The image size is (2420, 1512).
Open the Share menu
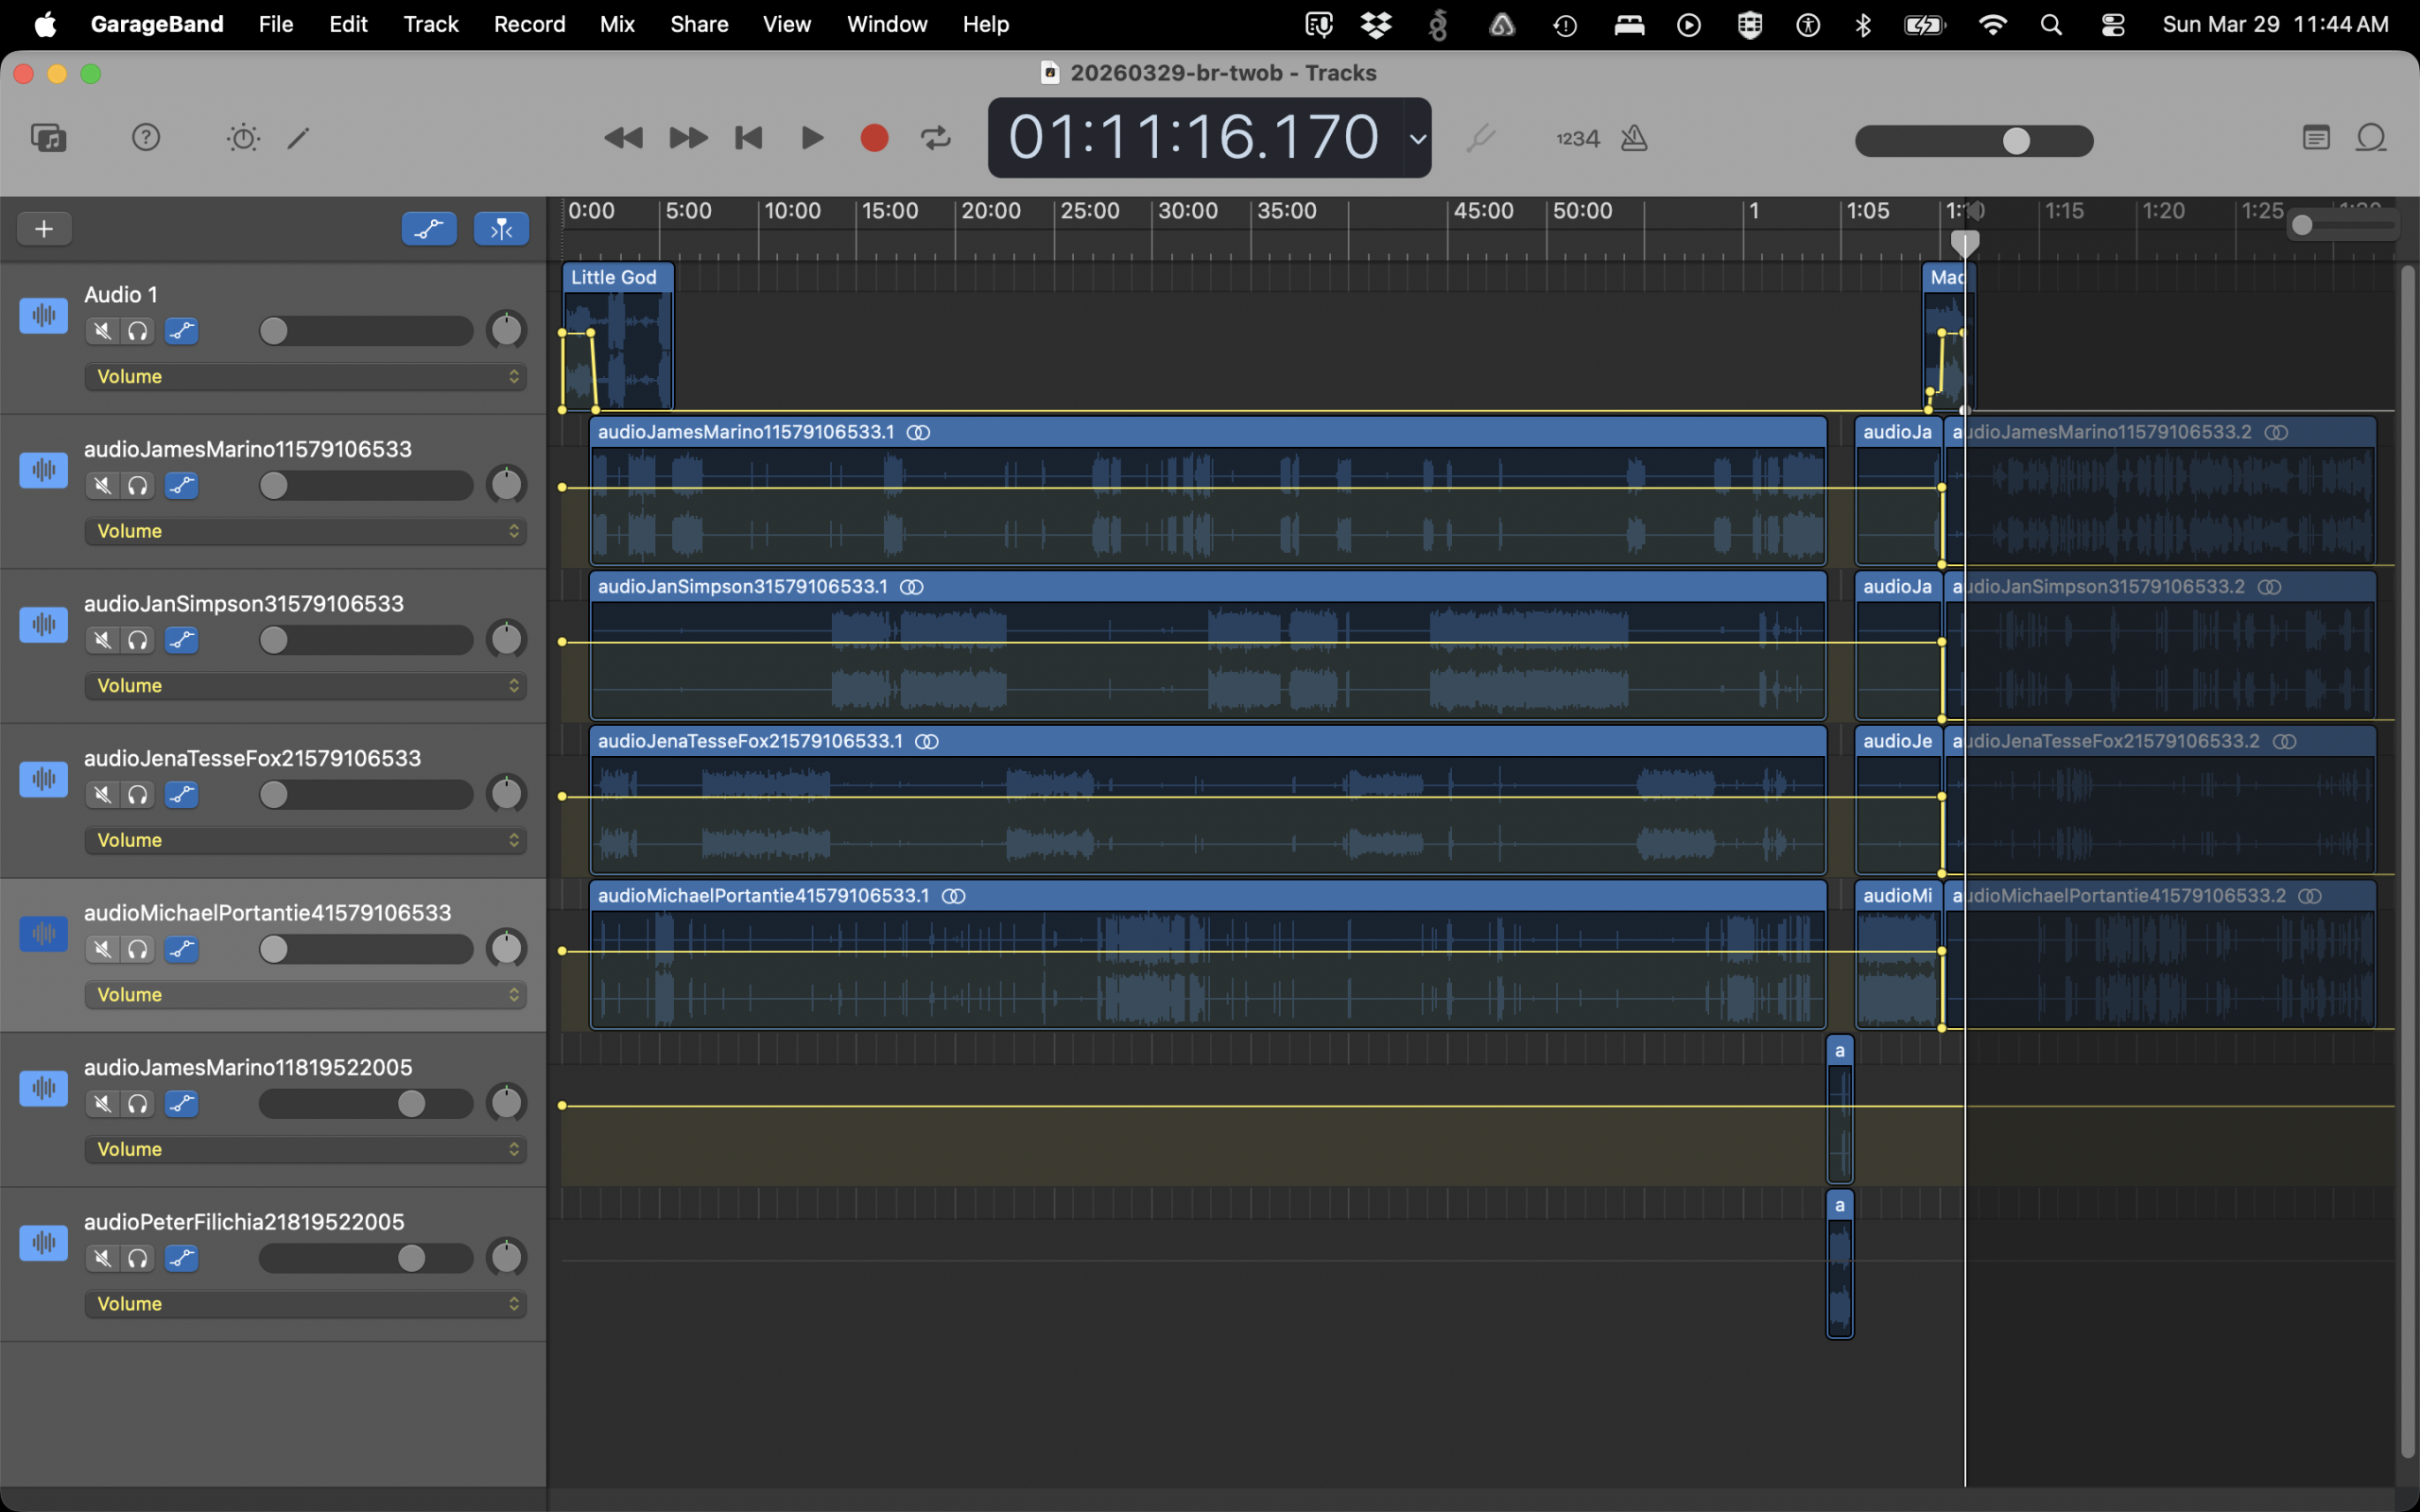[x=699, y=24]
